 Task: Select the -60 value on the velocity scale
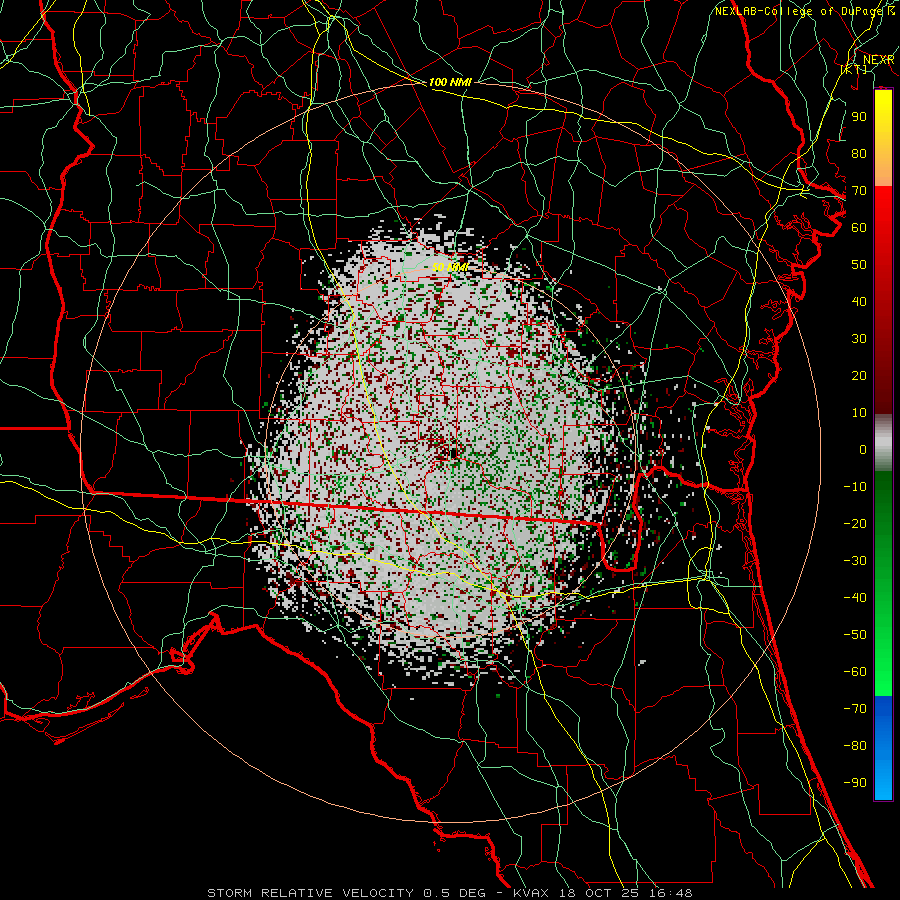(x=855, y=672)
